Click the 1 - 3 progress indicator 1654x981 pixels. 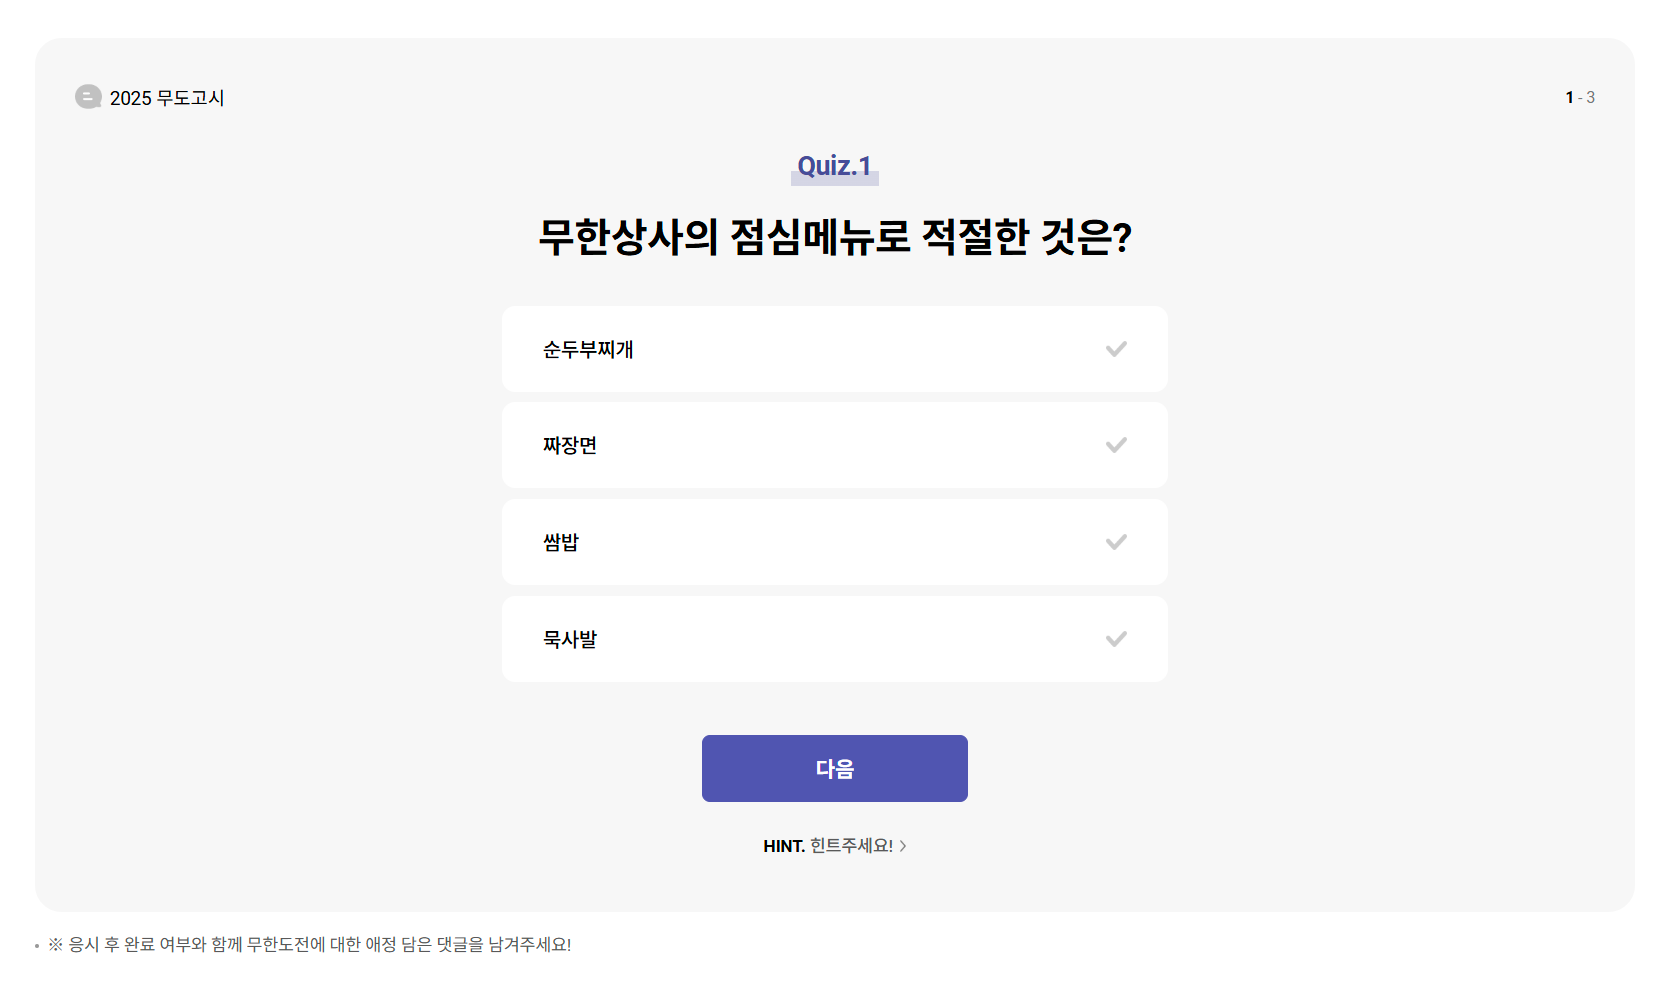tap(1579, 97)
